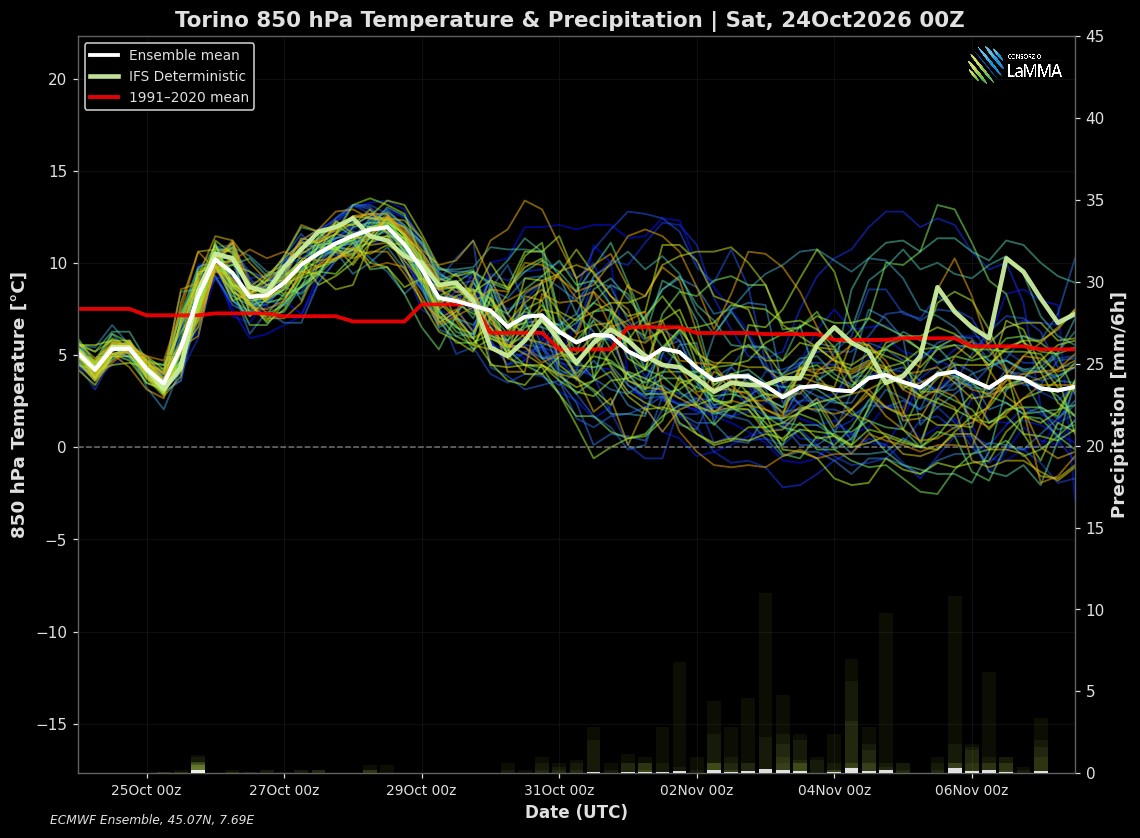
Task: Click the '20' tick on the temperature axis
Action: [x=57, y=80]
